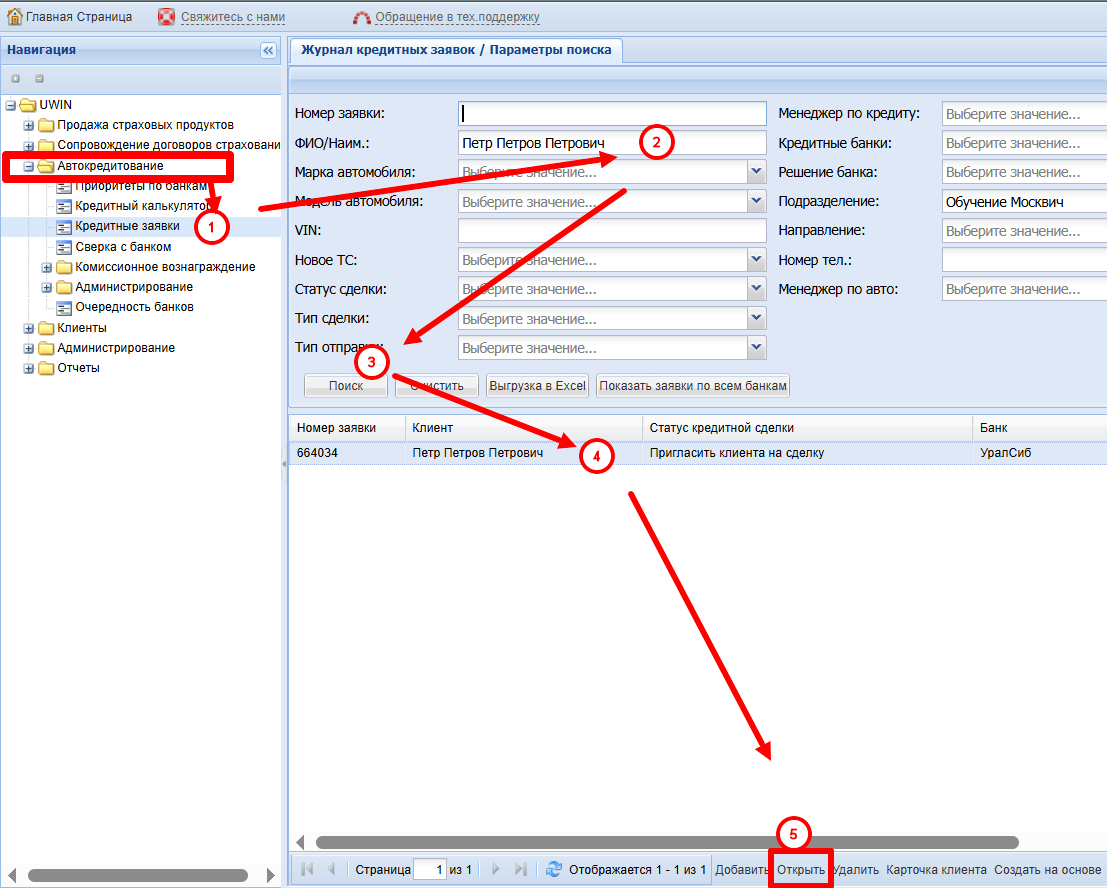
Task: Open the Марка автомобиля dropdown
Action: pyautogui.click(x=756, y=172)
